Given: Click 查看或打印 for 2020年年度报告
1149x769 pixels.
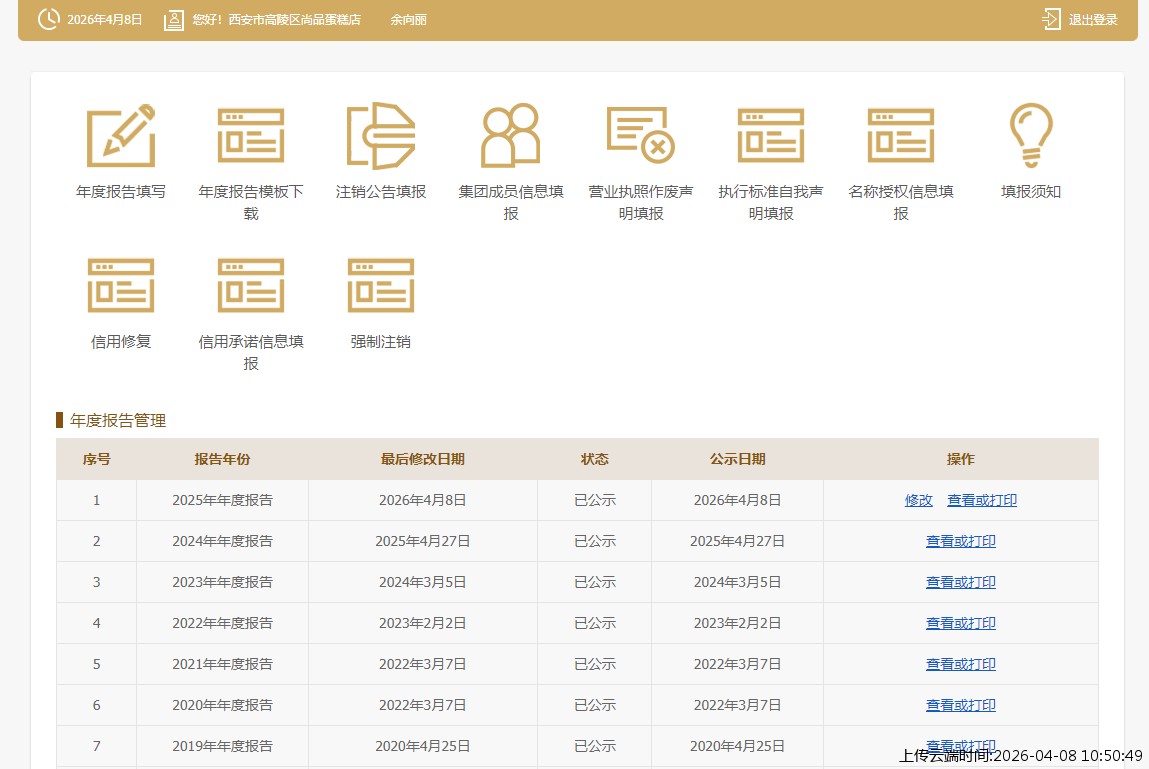Looking at the screenshot, I should point(961,705).
